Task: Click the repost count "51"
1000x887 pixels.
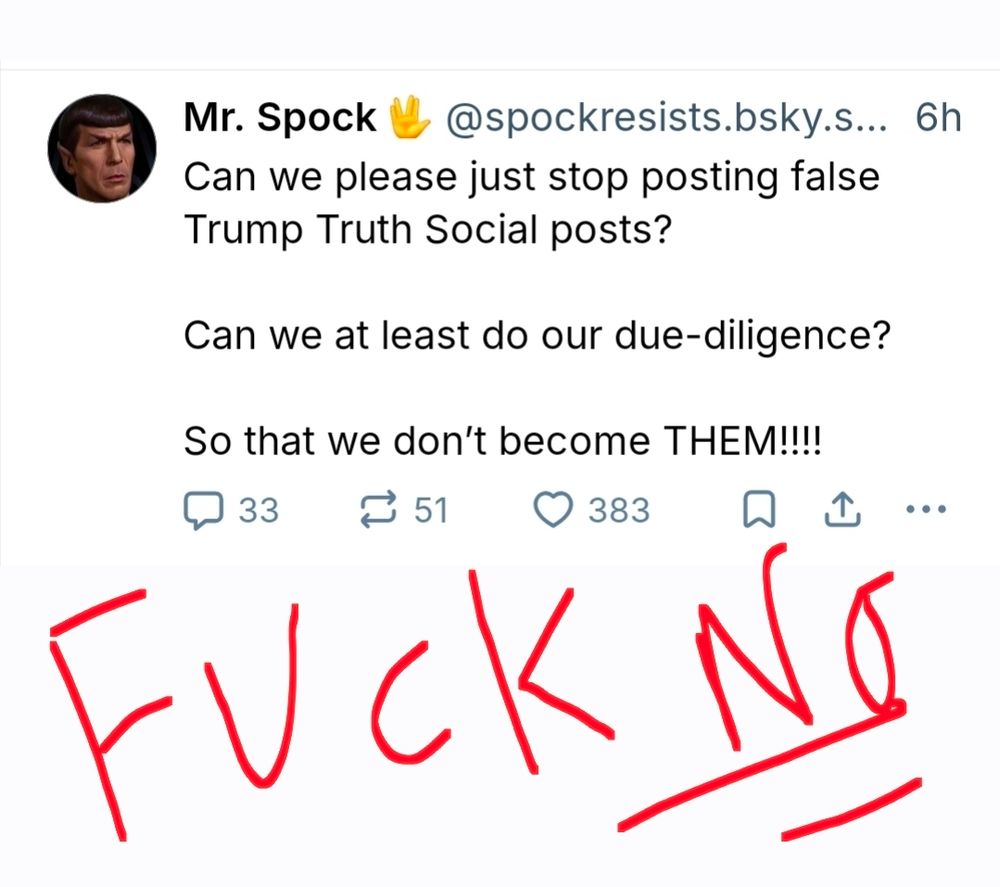Action: 430,511
